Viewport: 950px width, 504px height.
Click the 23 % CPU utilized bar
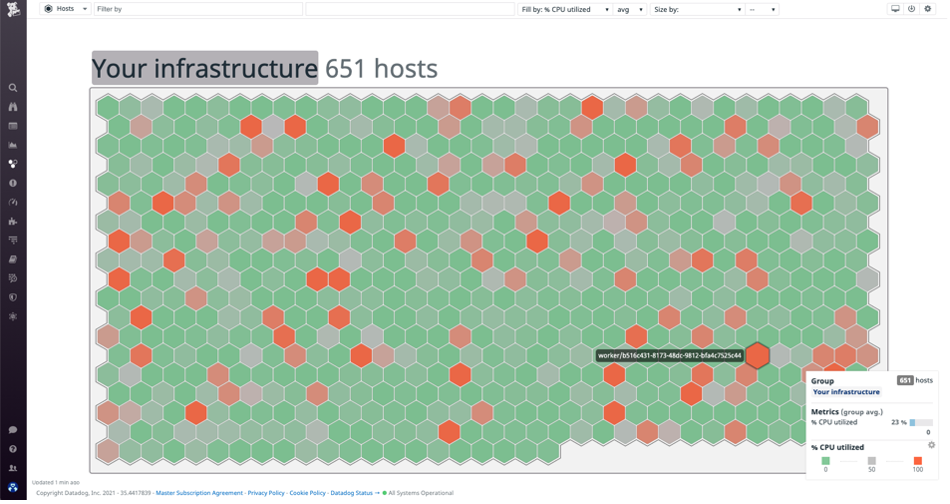tap(921, 423)
